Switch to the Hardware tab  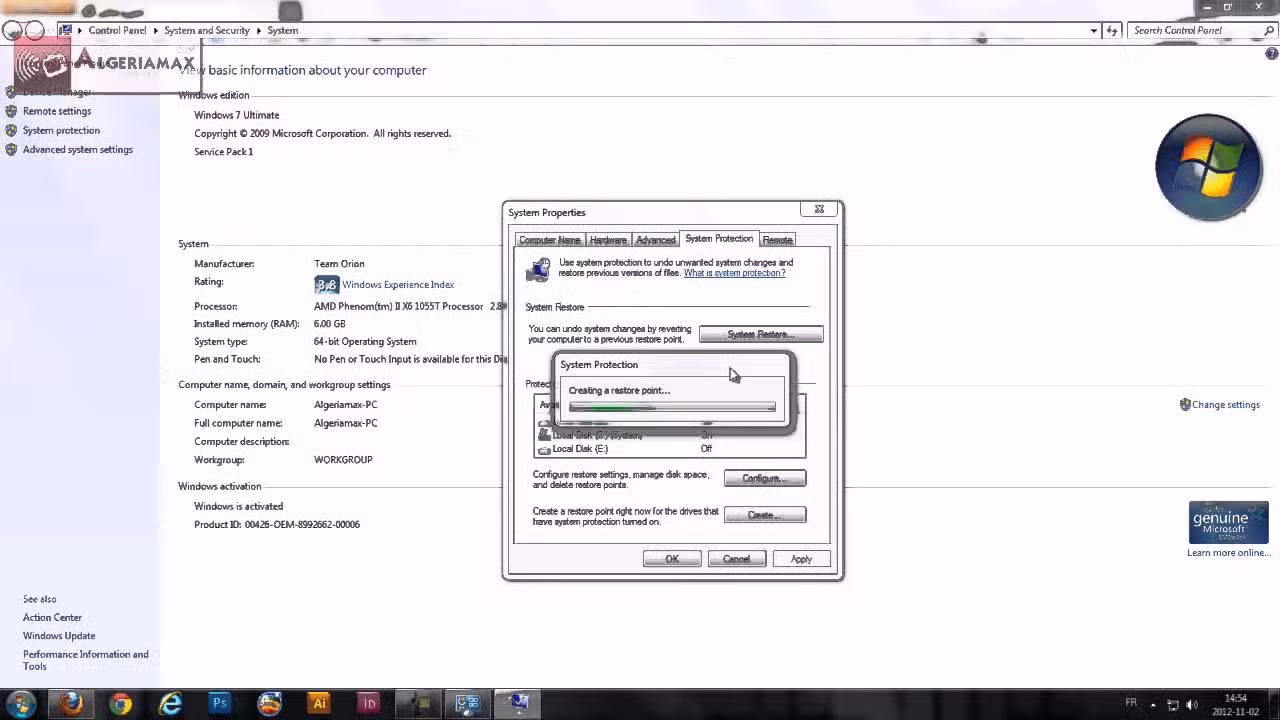[x=608, y=240]
